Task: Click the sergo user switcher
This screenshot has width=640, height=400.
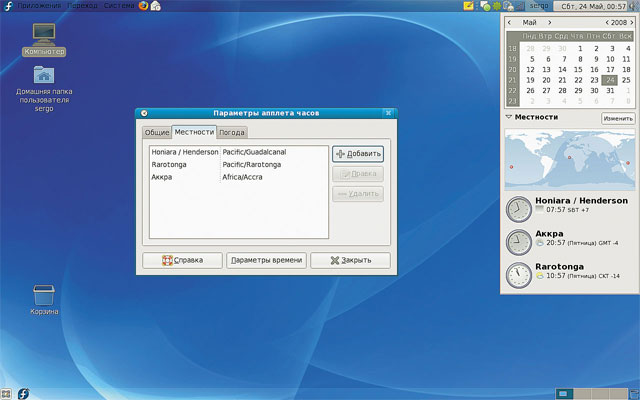Action: pyautogui.click(x=539, y=6)
